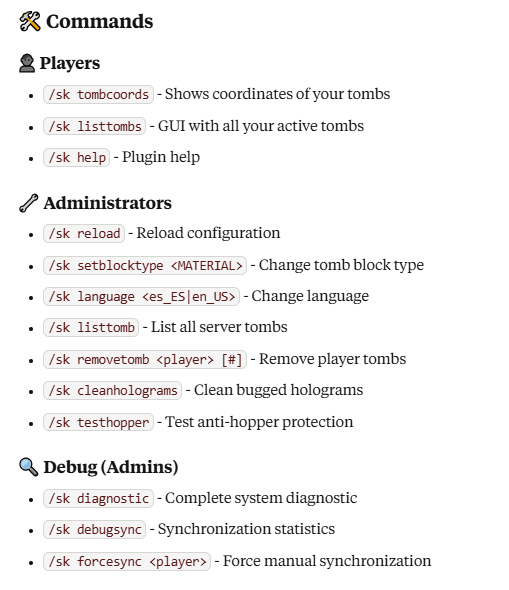Click the /sk diagnostic command code
The width and height of the screenshot is (509, 590).
tap(98, 499)
